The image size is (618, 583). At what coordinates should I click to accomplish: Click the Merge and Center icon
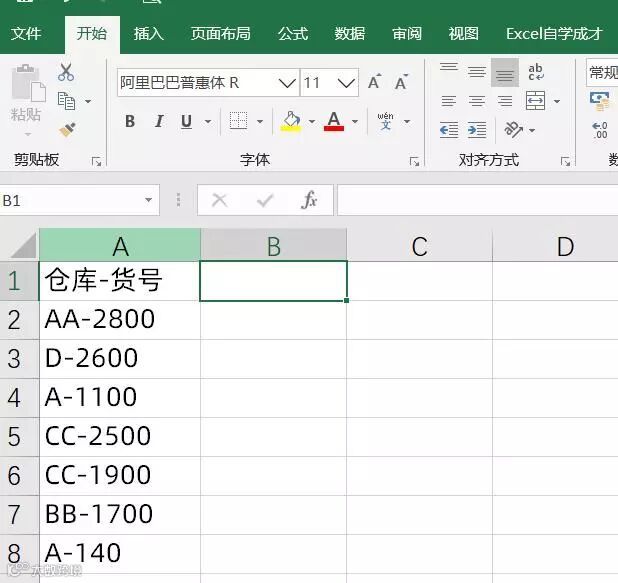[536, 101]
